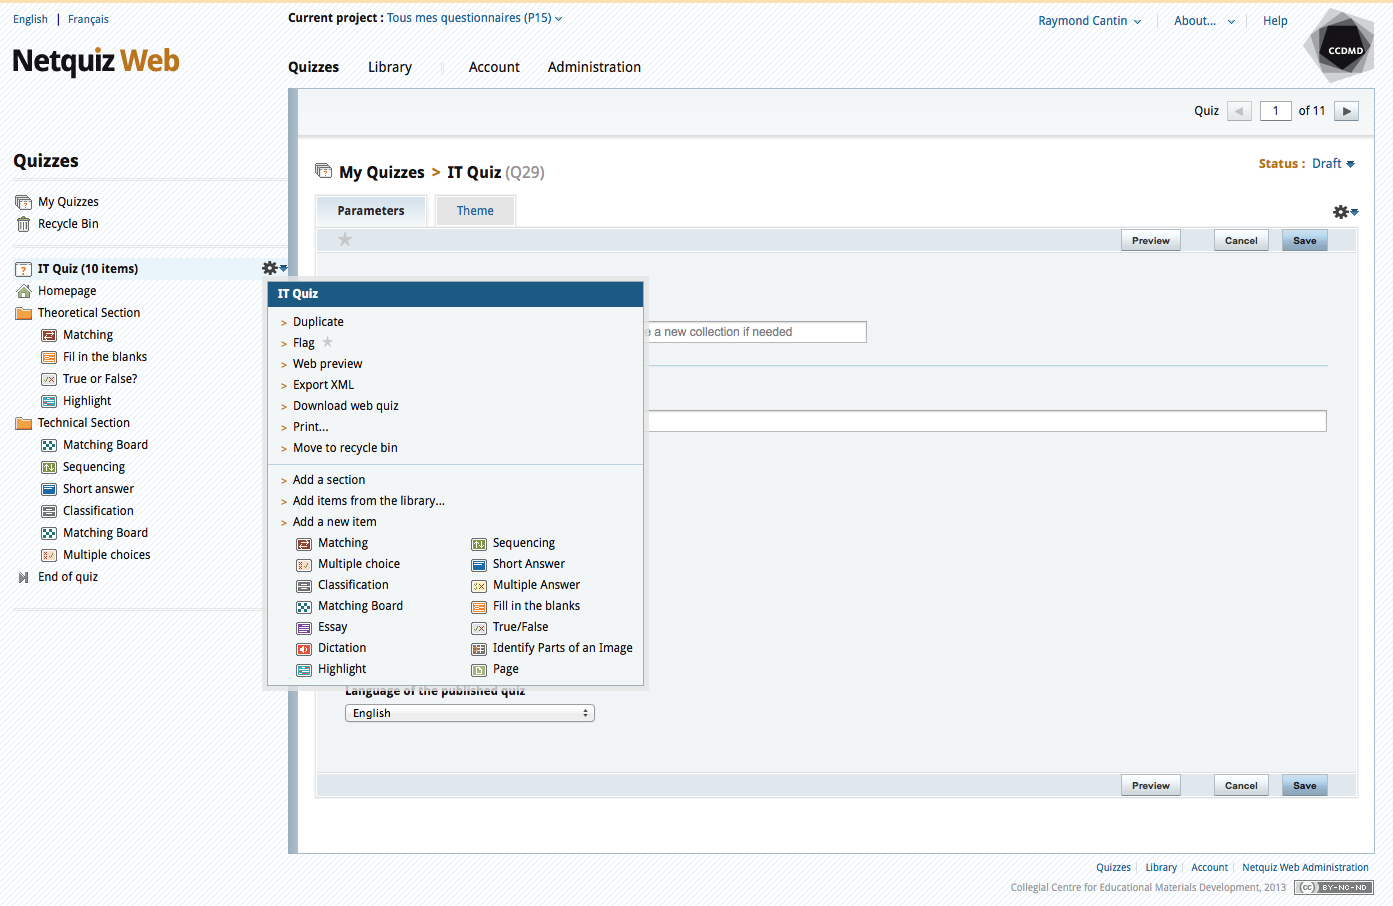Click the My Quizzes icon in sidebar
This screenshot has width=1393, height=906.
click(x=23, y=202)
